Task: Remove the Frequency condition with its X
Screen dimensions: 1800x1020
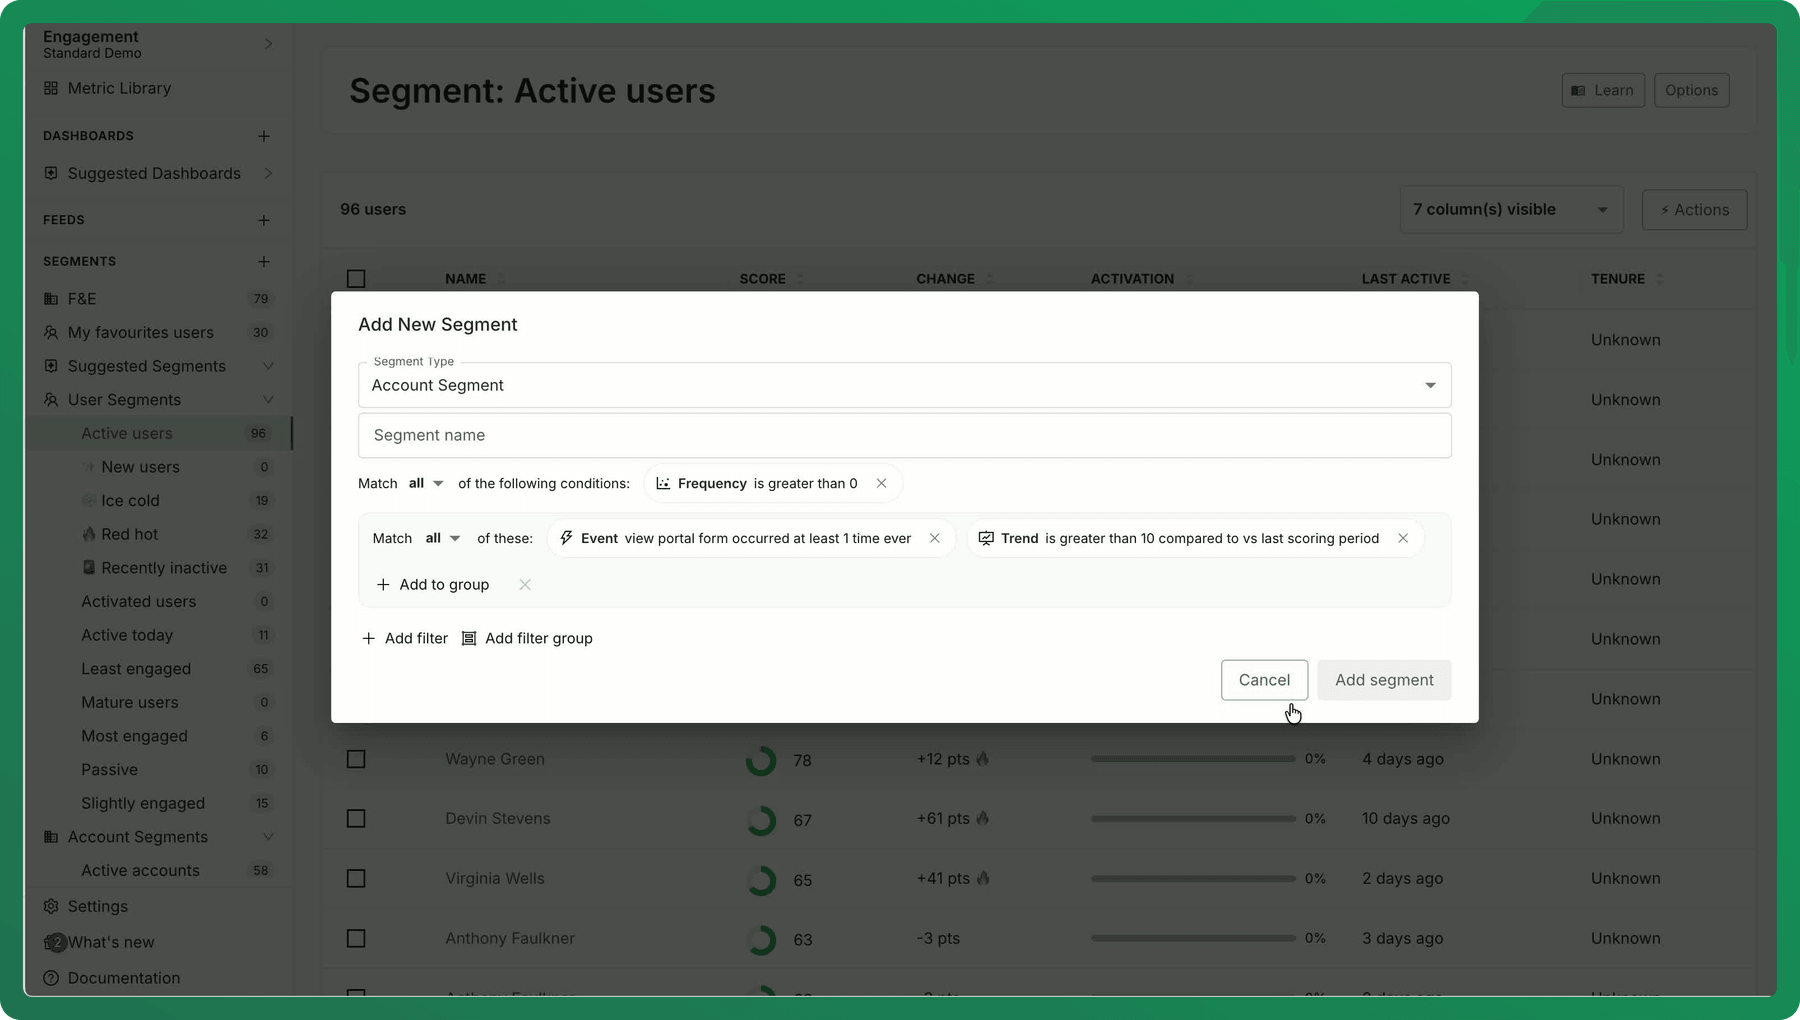Action: coord(881,483)
